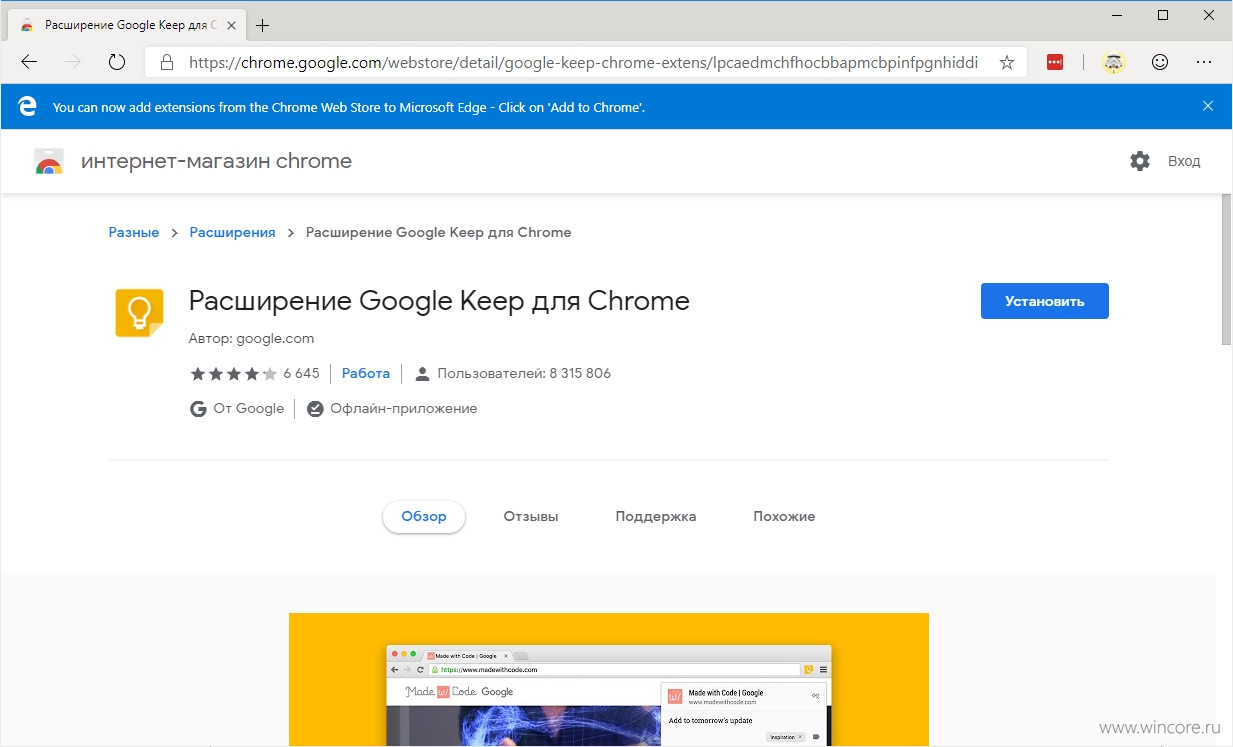
Task: Click the Google "G" icon beside От Google
Action: (x=198, y=408)
